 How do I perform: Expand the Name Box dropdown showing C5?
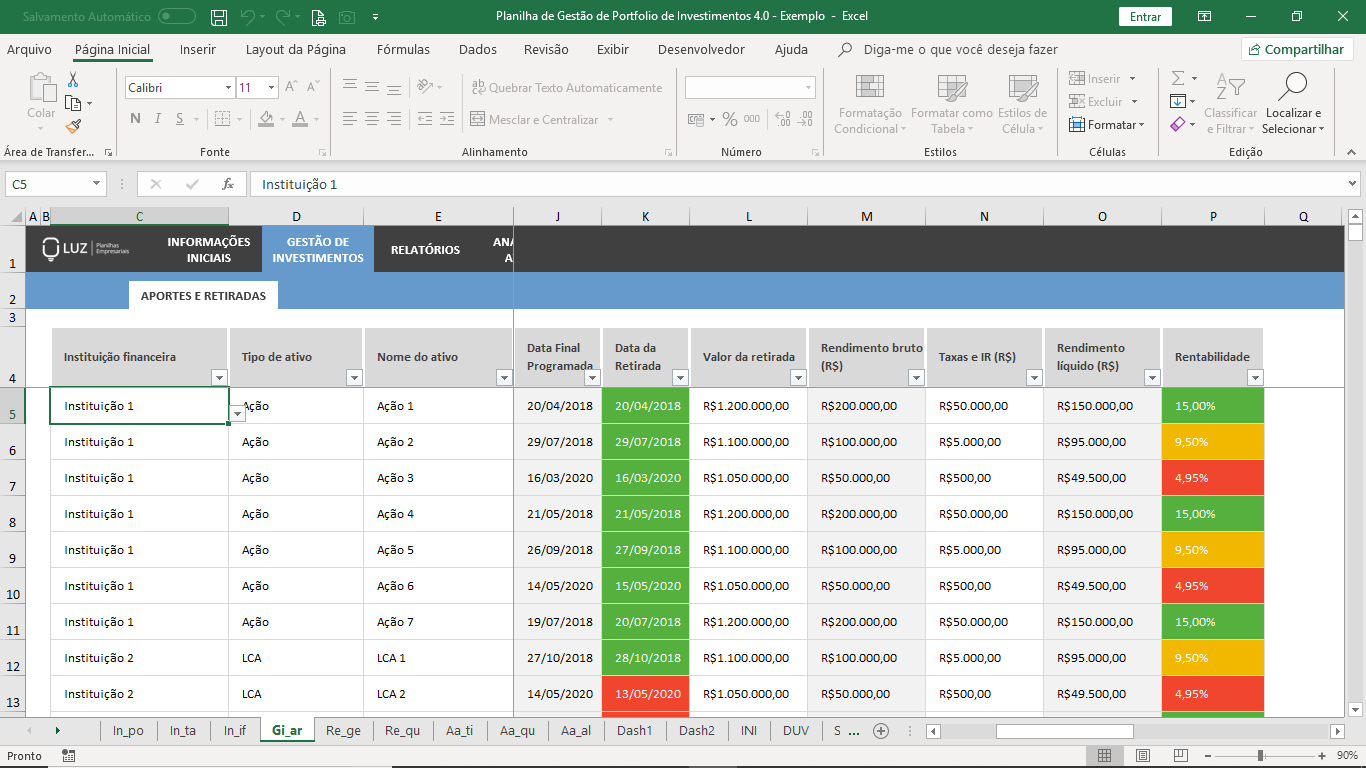click(x=97, y=184)
